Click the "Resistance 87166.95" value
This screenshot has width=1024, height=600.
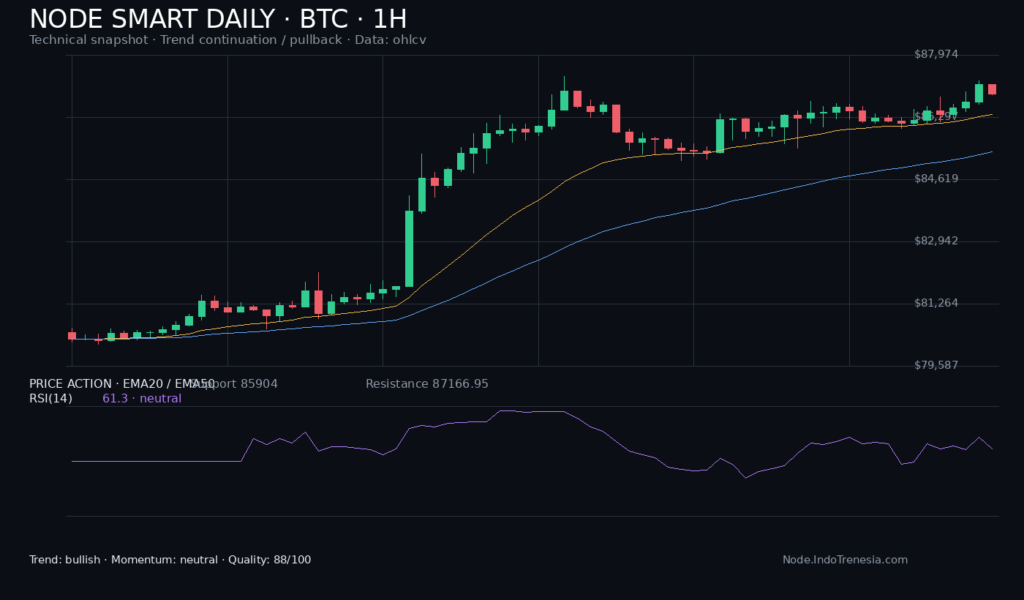click(427, 384)
